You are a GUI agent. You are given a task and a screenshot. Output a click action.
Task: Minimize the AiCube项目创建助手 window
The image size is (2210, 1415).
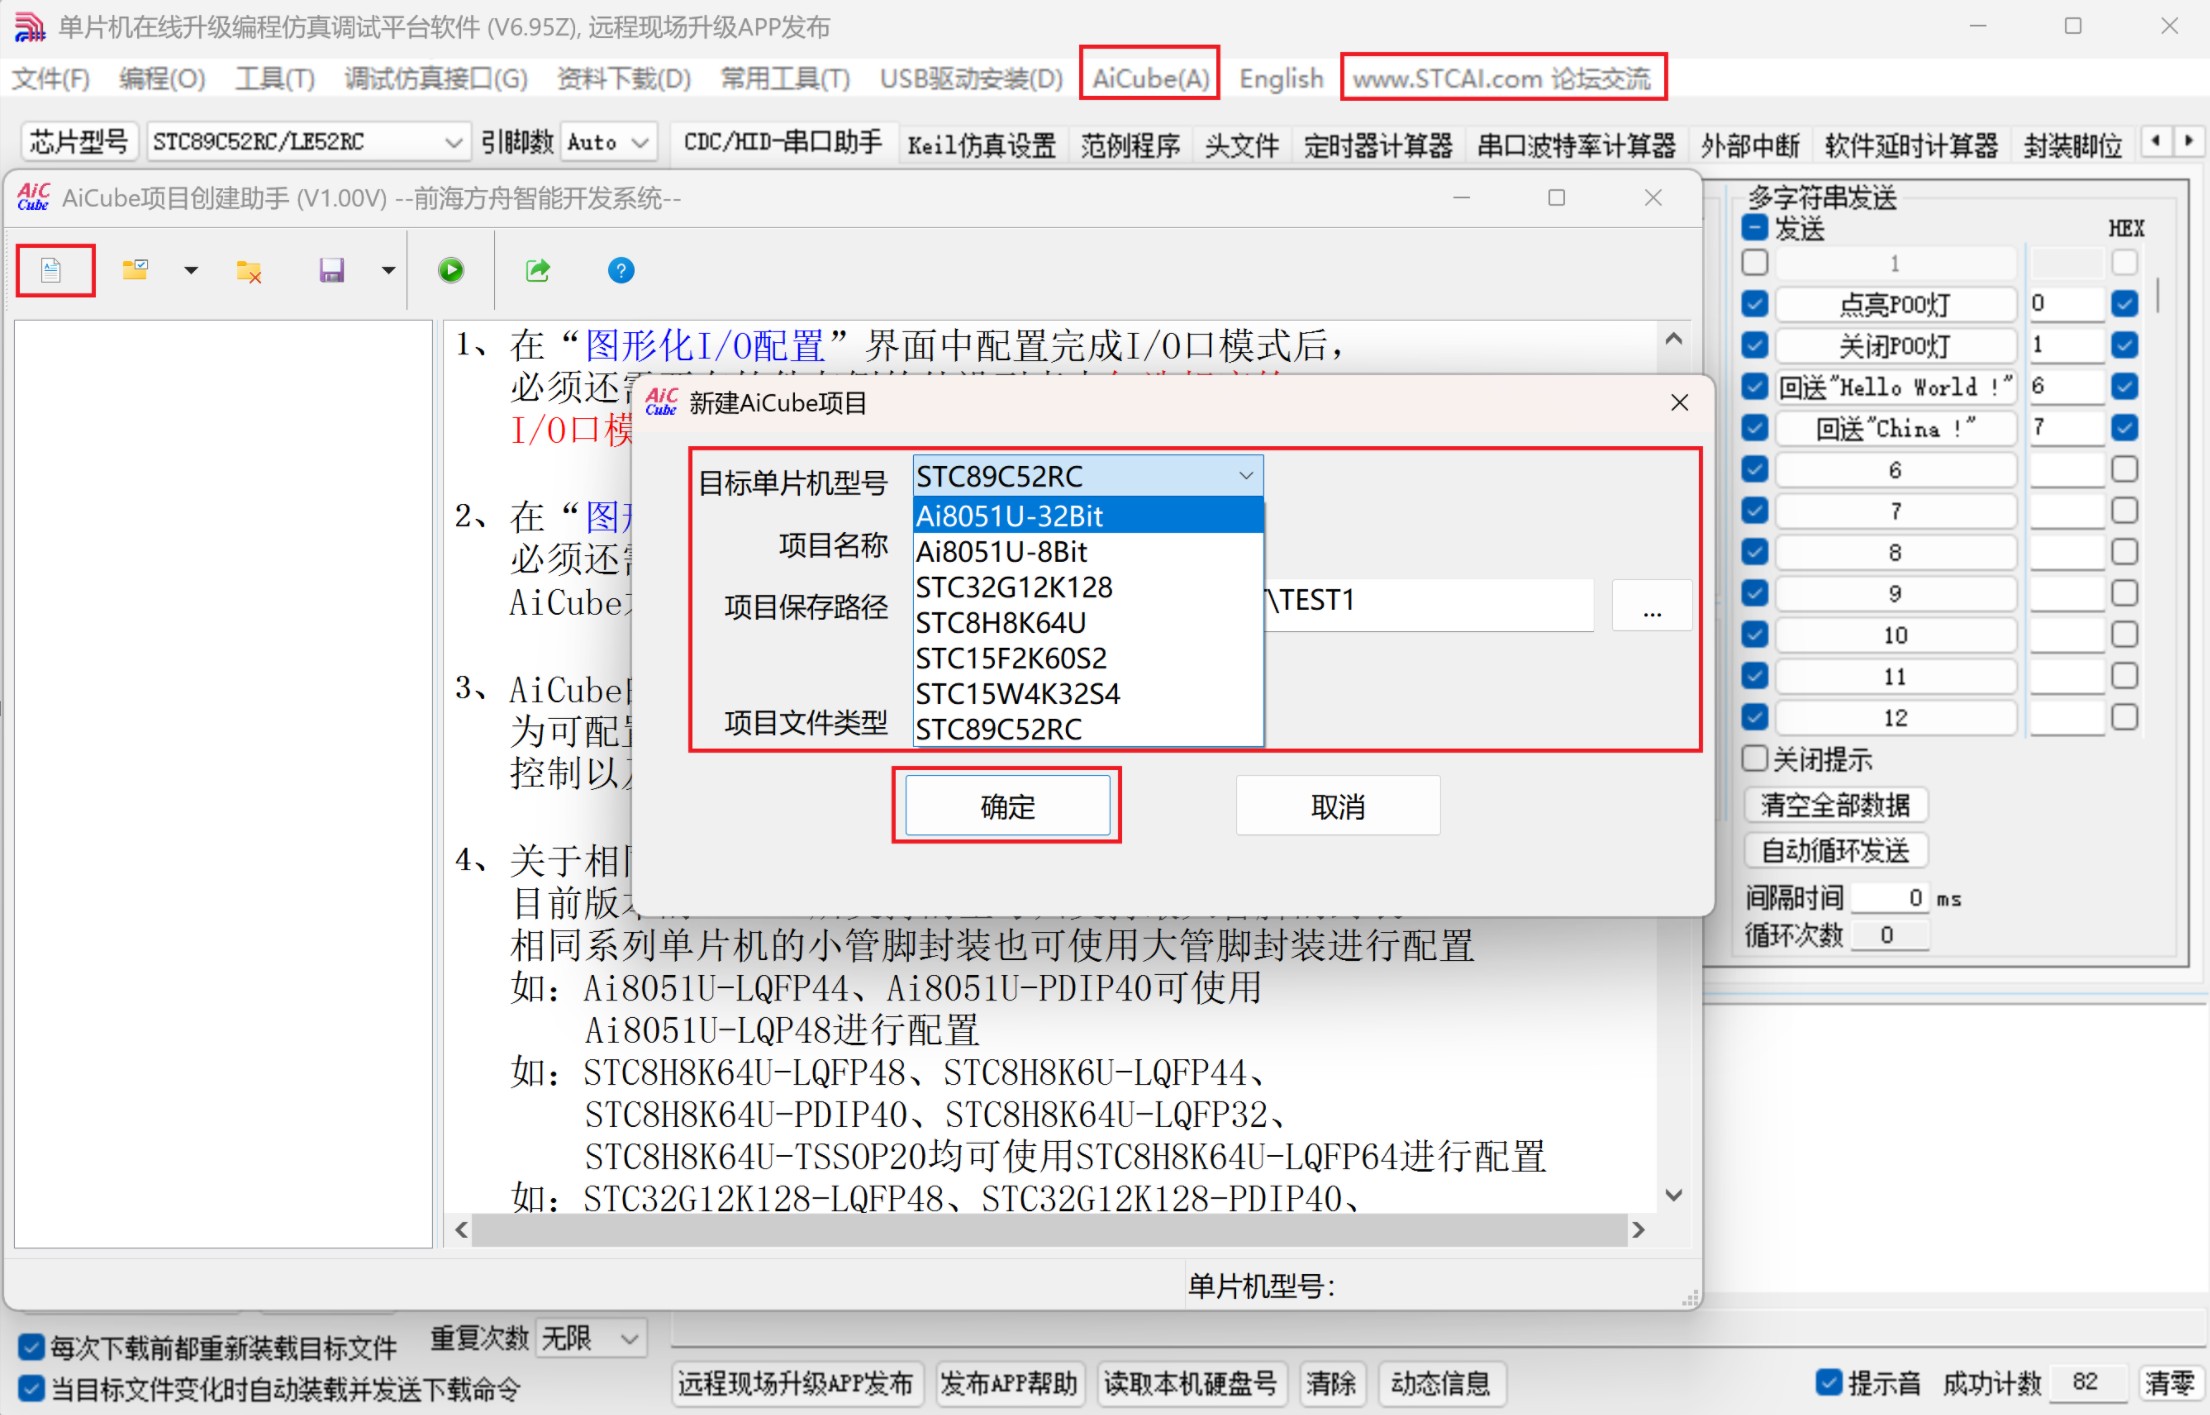tap(1461, 198)
